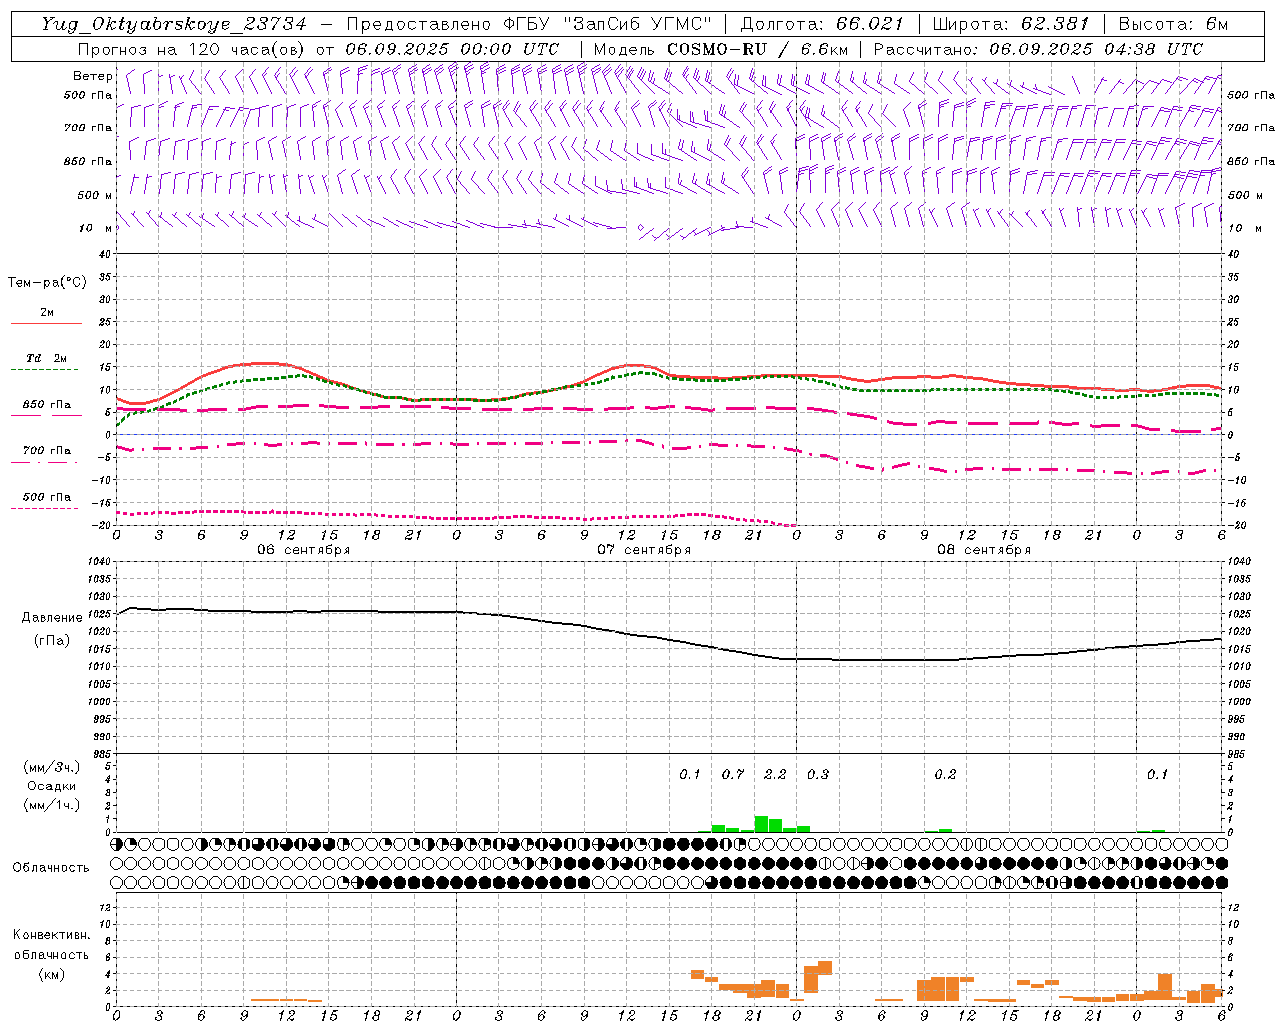This screenshot has height=1024, width=1280.
Task: Click the 10 м wind level label on the left
Action: click(96, 228)
